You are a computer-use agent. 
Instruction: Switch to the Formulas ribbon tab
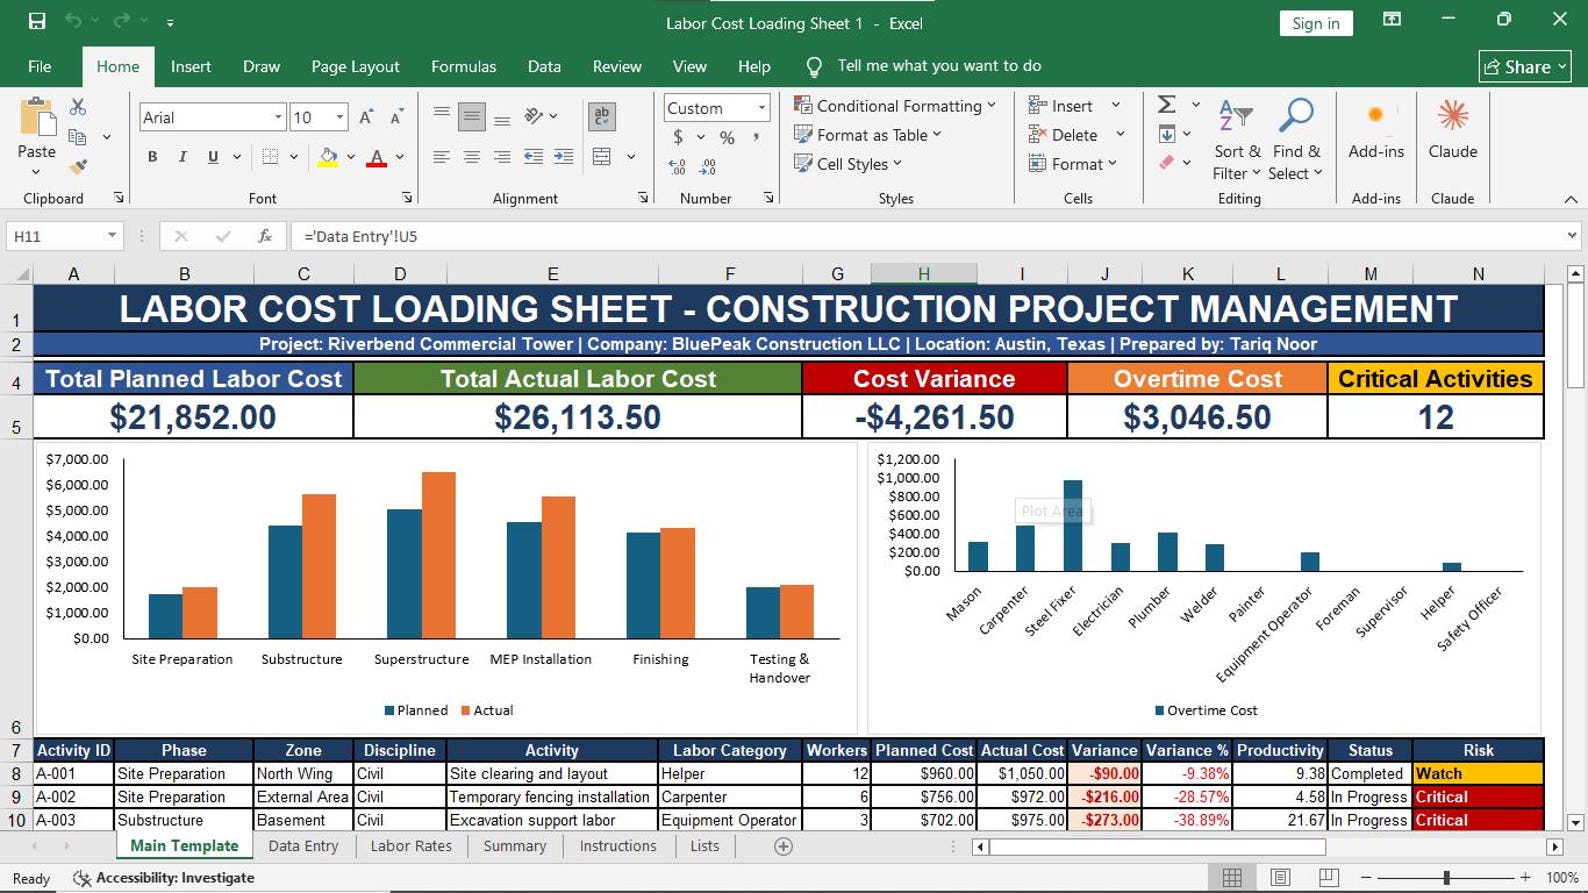tap(463, 66)
